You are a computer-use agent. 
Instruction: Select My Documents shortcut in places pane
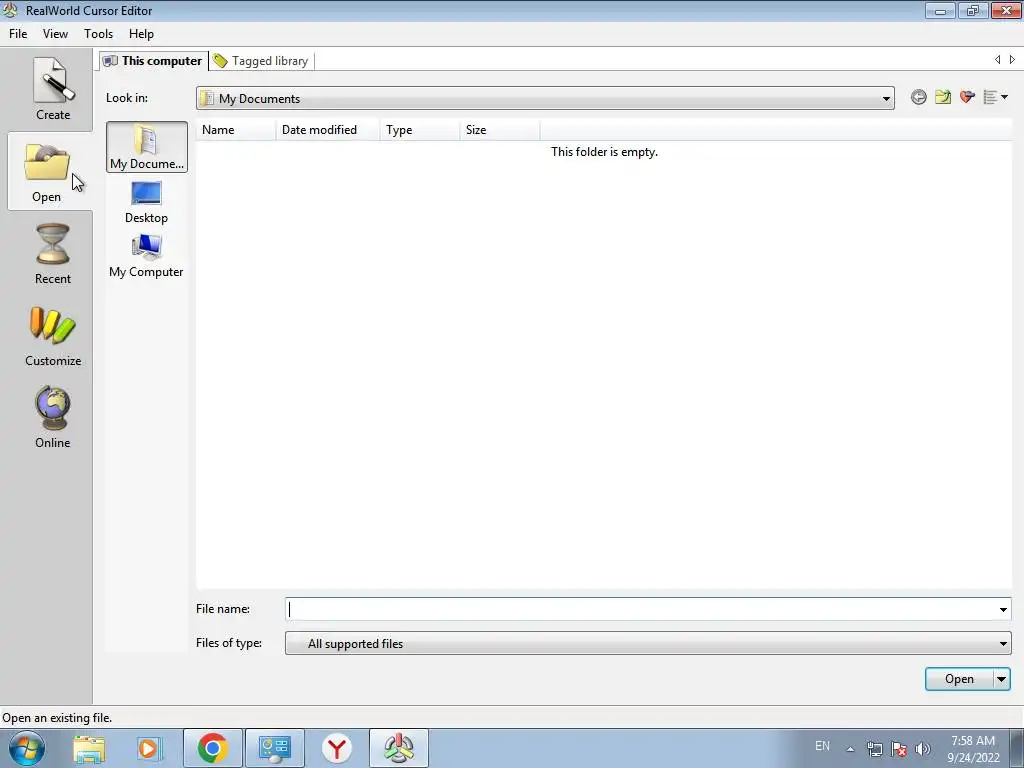146,147
